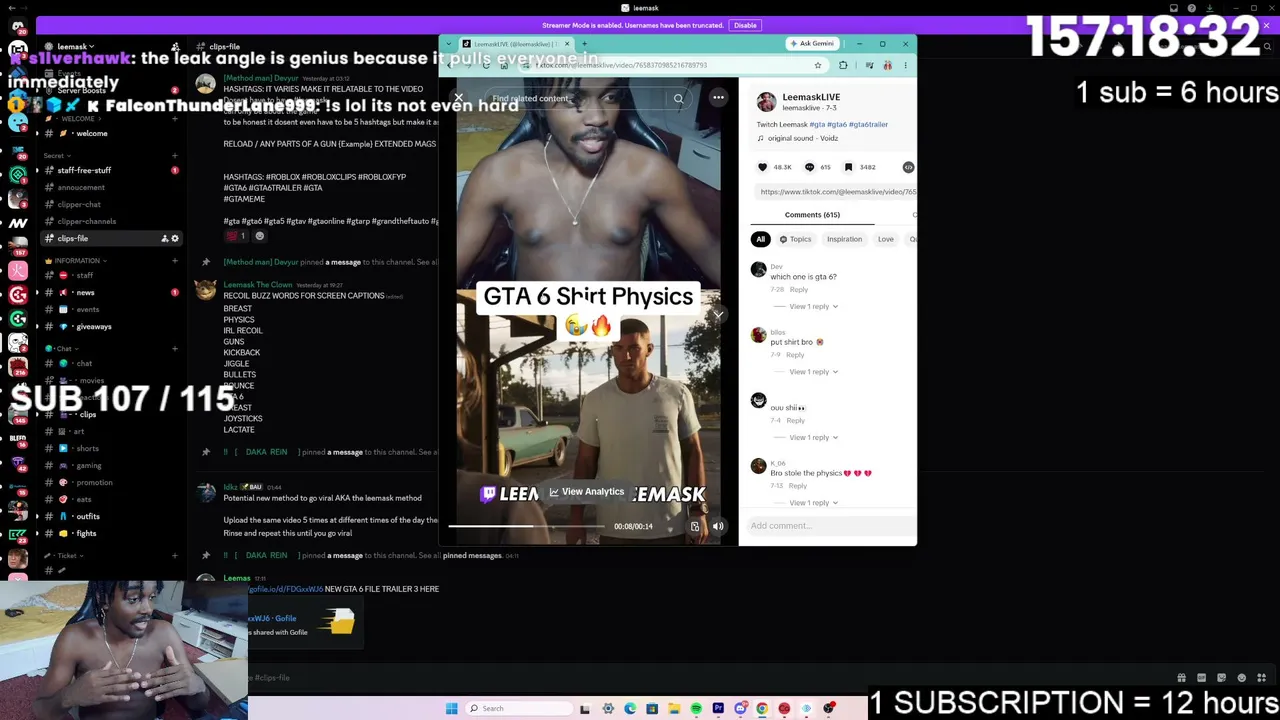Open Spotify from the taskbar
The image size is (1280, 720).
coord(696,709)
